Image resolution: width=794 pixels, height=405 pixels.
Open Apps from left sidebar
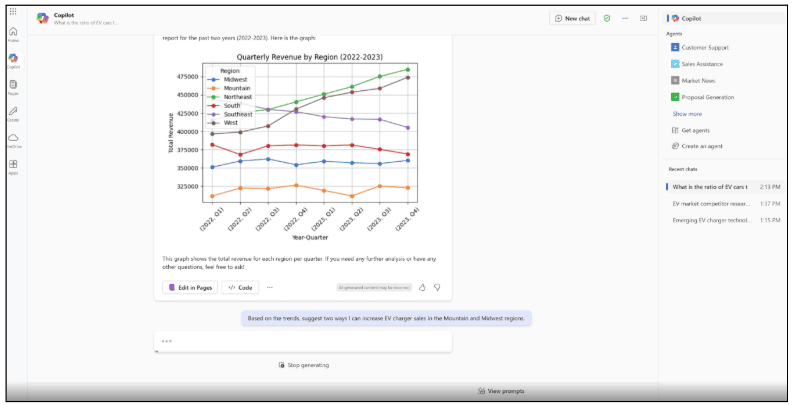point(13,167)
